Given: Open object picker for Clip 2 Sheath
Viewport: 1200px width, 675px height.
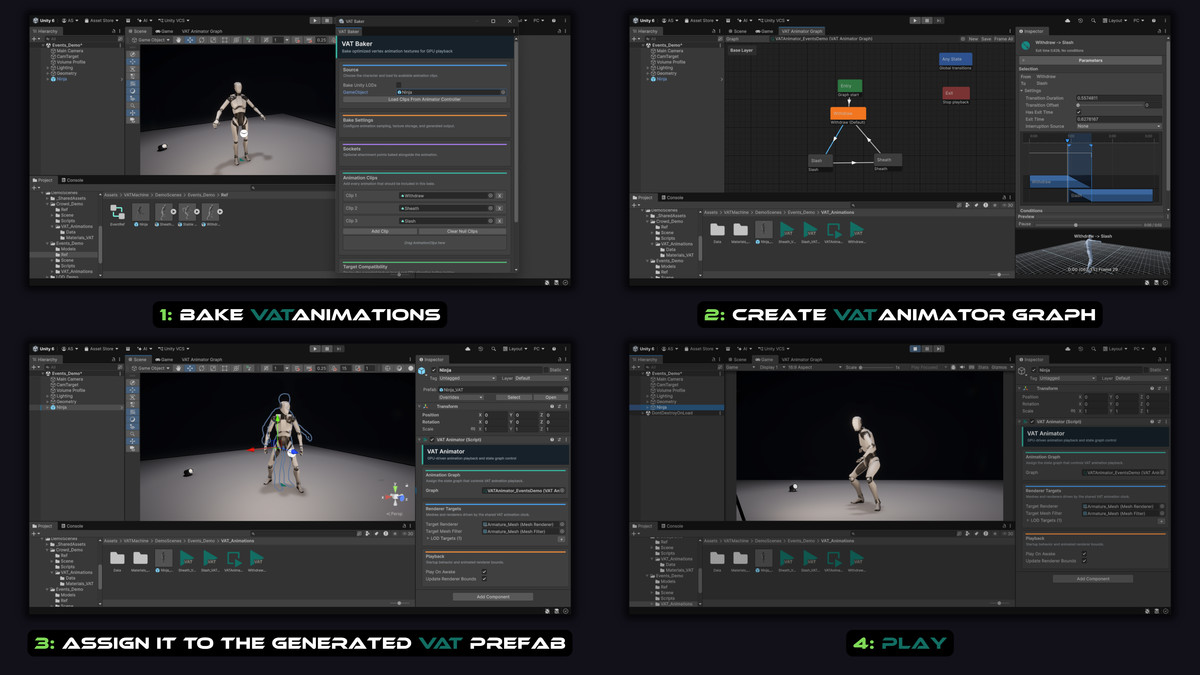Looking at the screenshot, I should click(490, 208).
